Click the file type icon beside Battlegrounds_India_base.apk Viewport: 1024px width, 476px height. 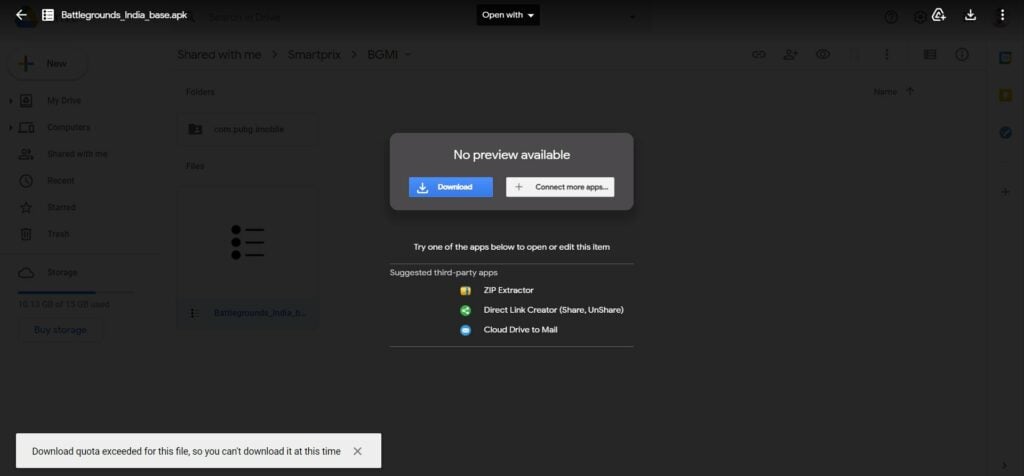(x=48, y=14)
